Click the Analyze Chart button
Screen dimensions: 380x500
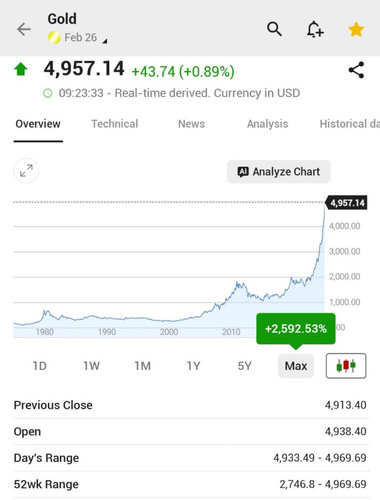pos(279,172)
